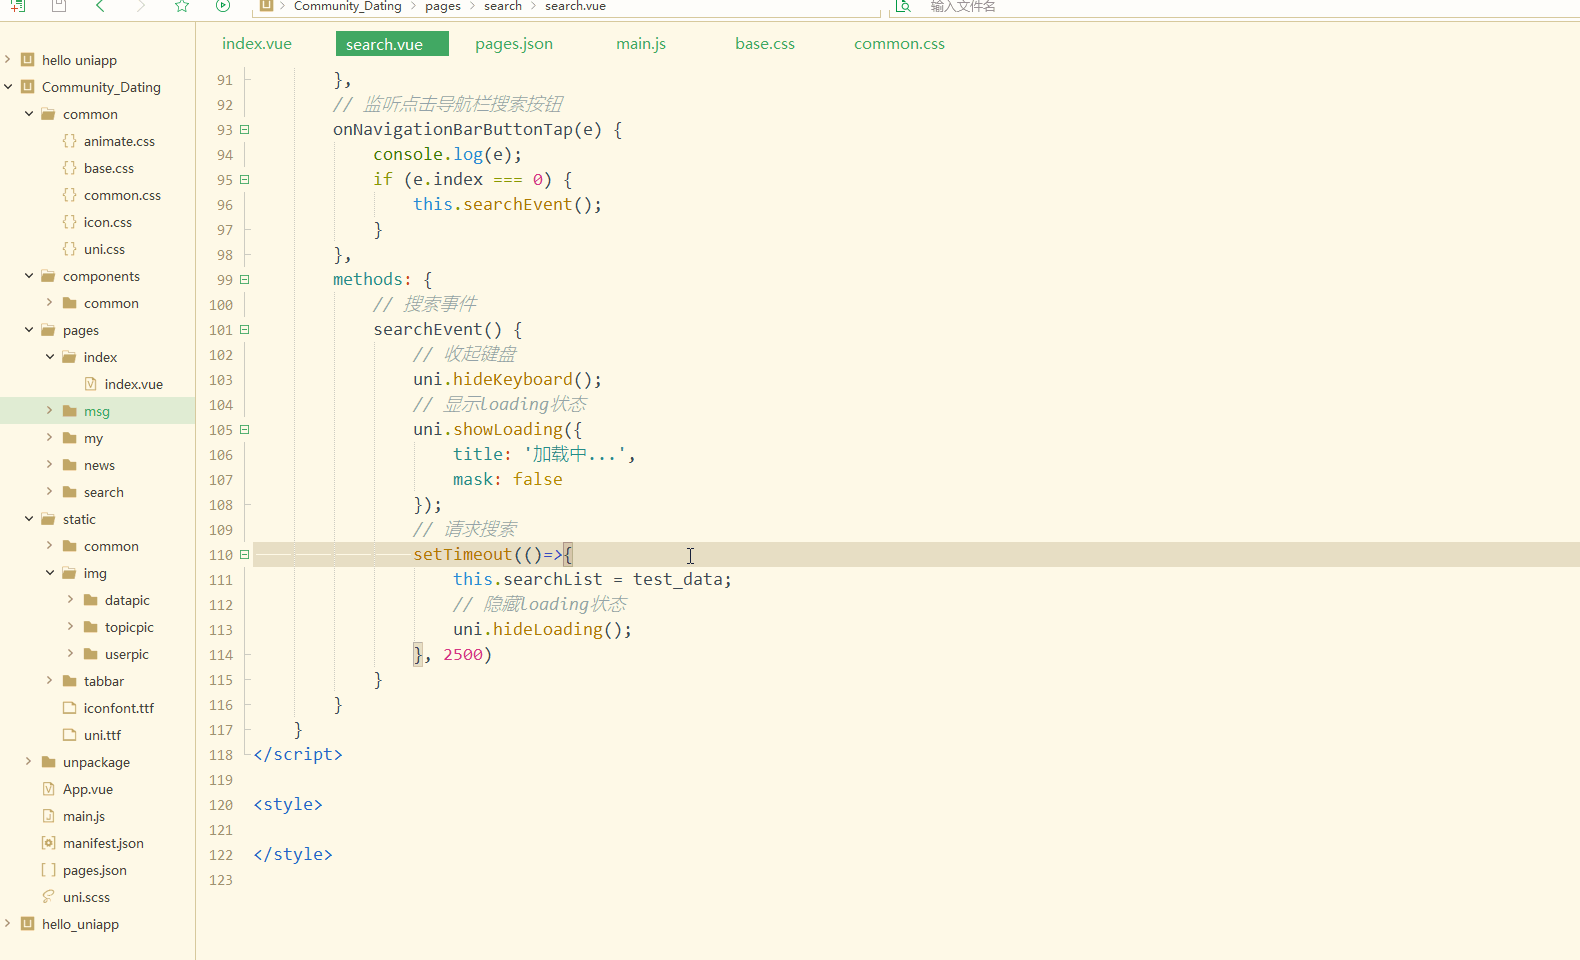Expand the tabbar folder
Viewport: 1580px width, 960px height.
(x=50, y=681)
